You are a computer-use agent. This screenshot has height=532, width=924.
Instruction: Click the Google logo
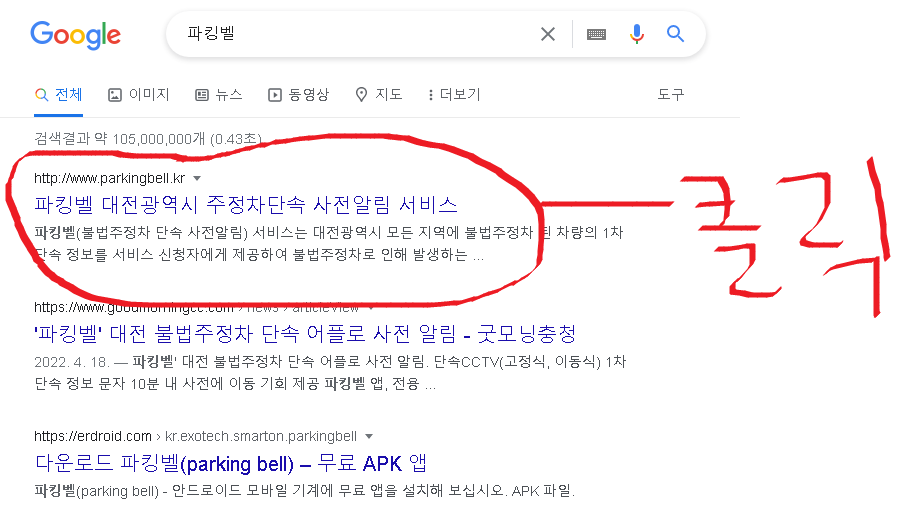click(x=75, y=35)
